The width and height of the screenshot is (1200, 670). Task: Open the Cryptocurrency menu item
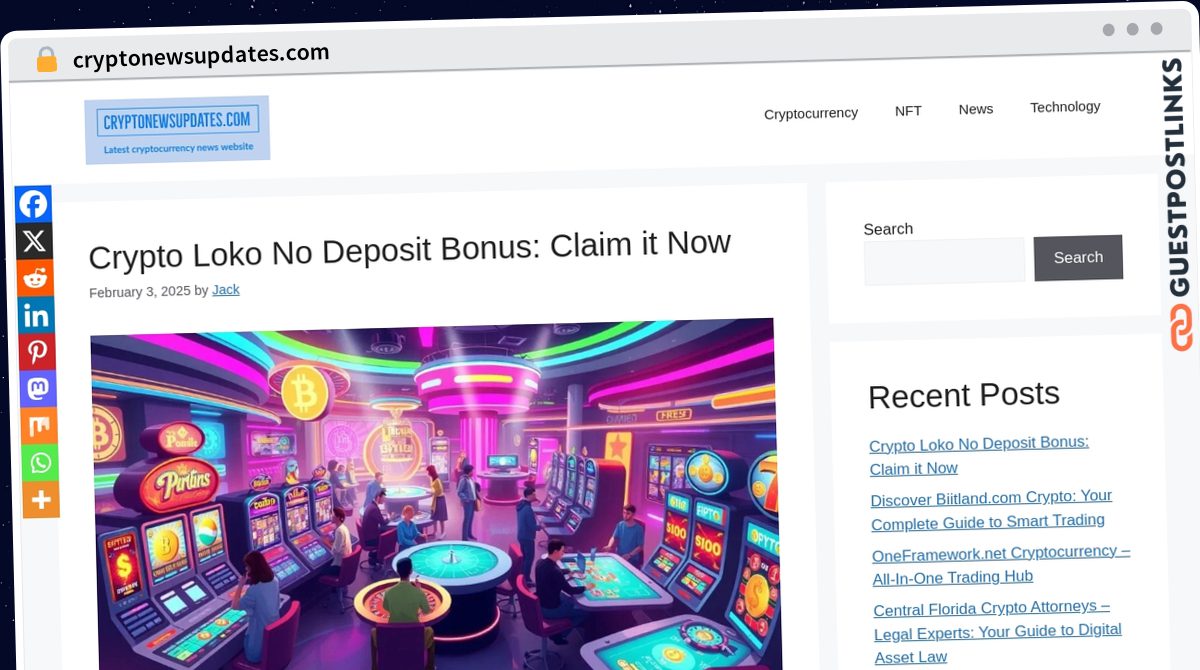pyautogui.click(x=811, y=113)
